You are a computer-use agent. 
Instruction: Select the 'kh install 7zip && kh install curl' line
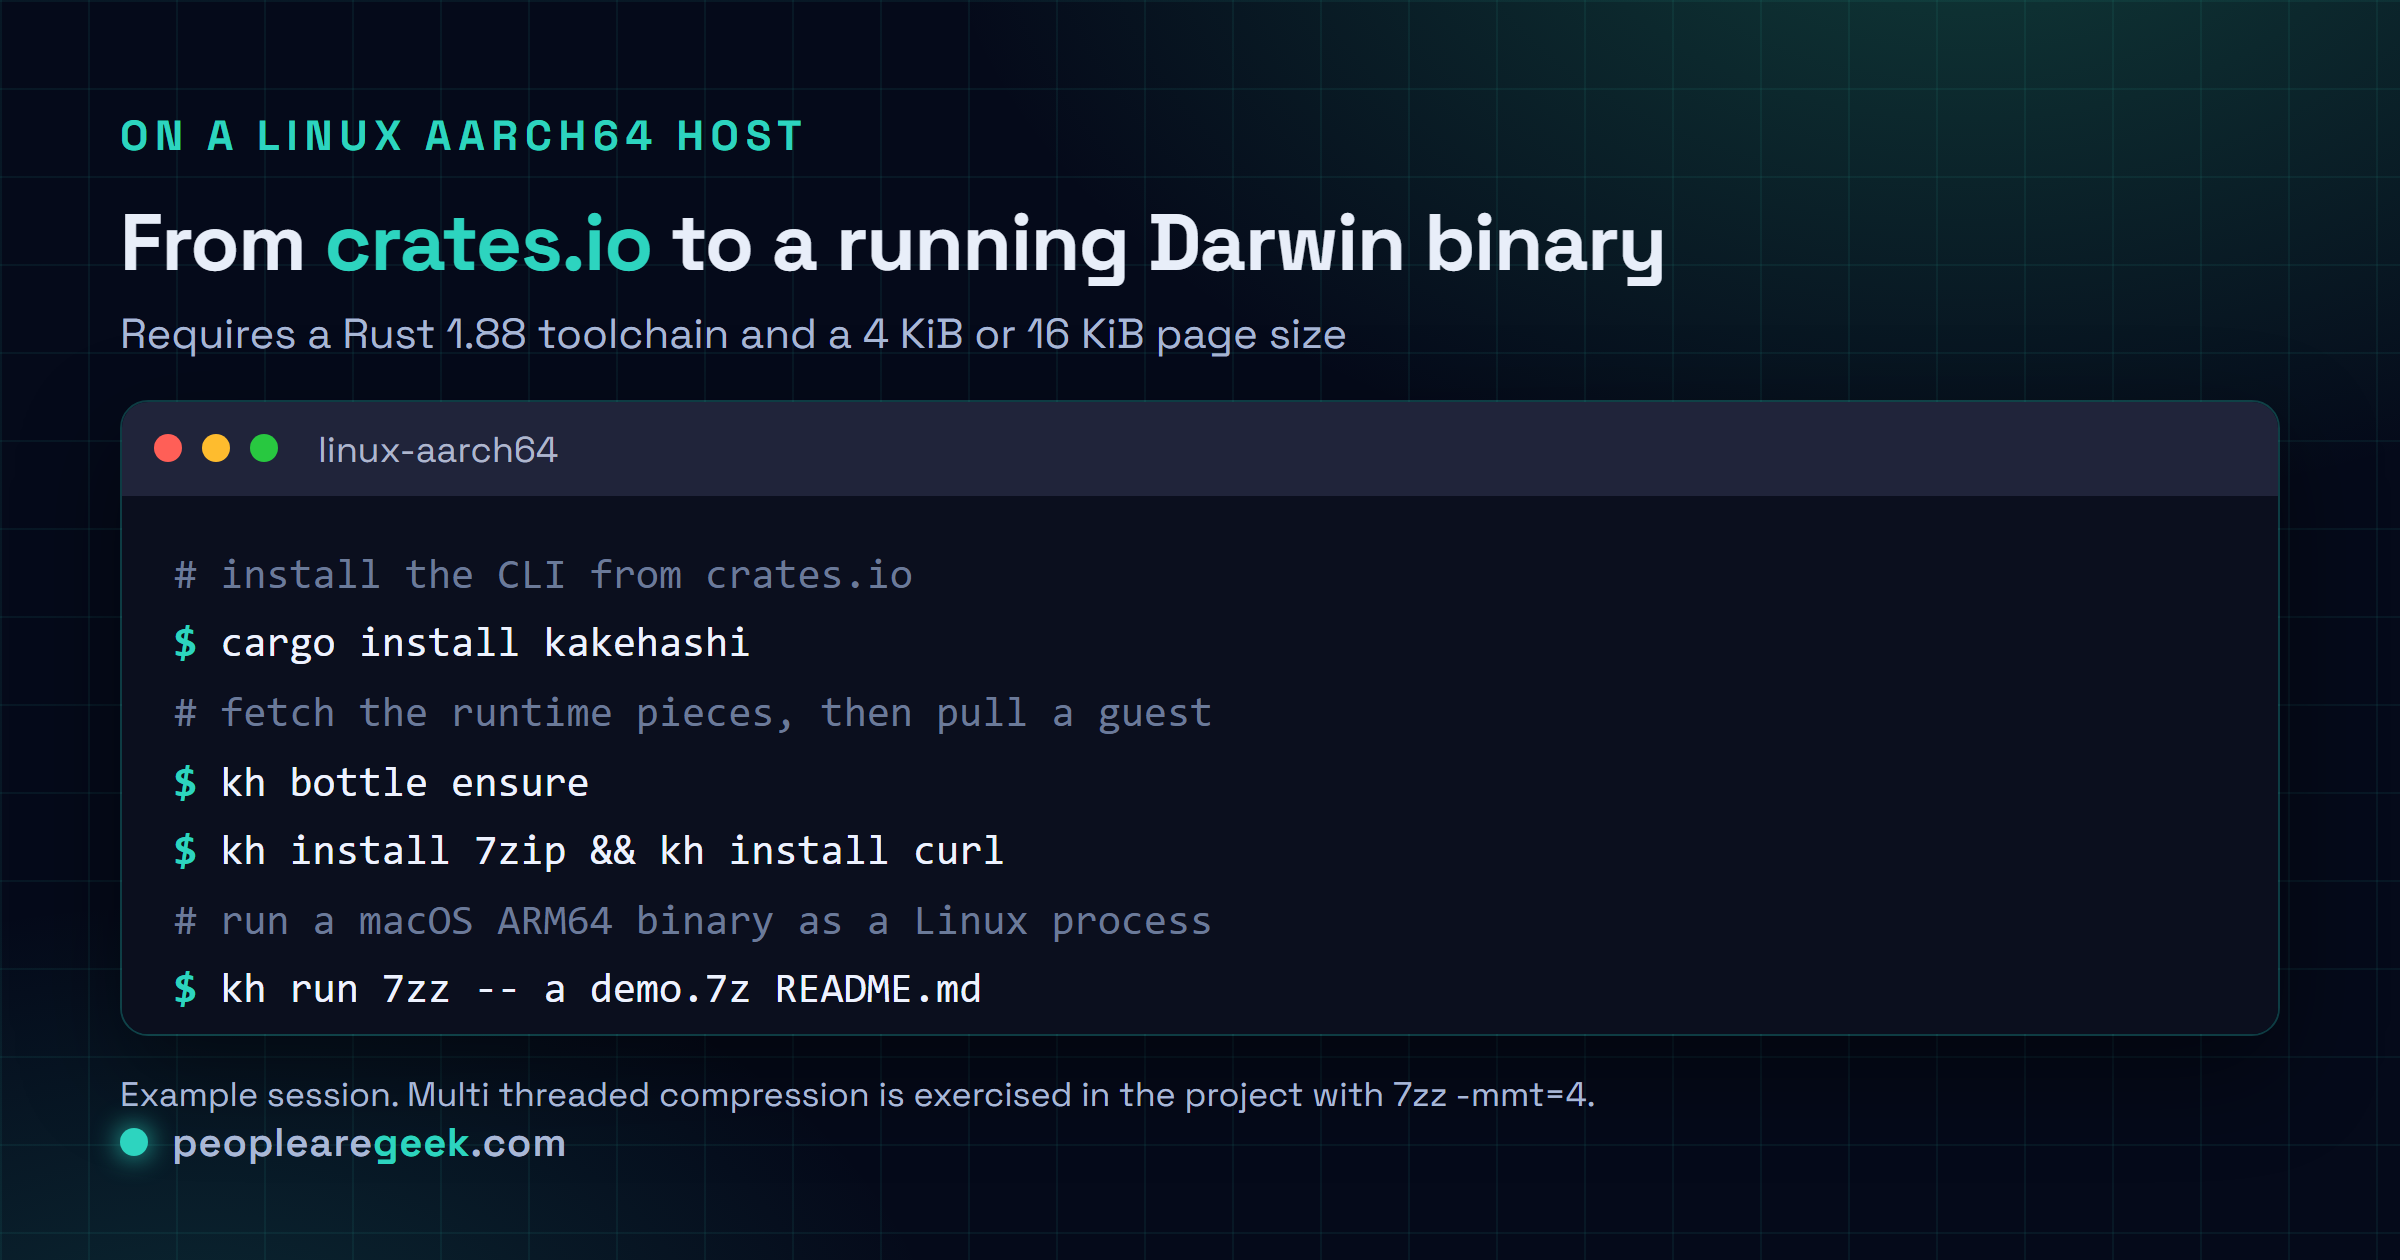[x=612, y=851]
